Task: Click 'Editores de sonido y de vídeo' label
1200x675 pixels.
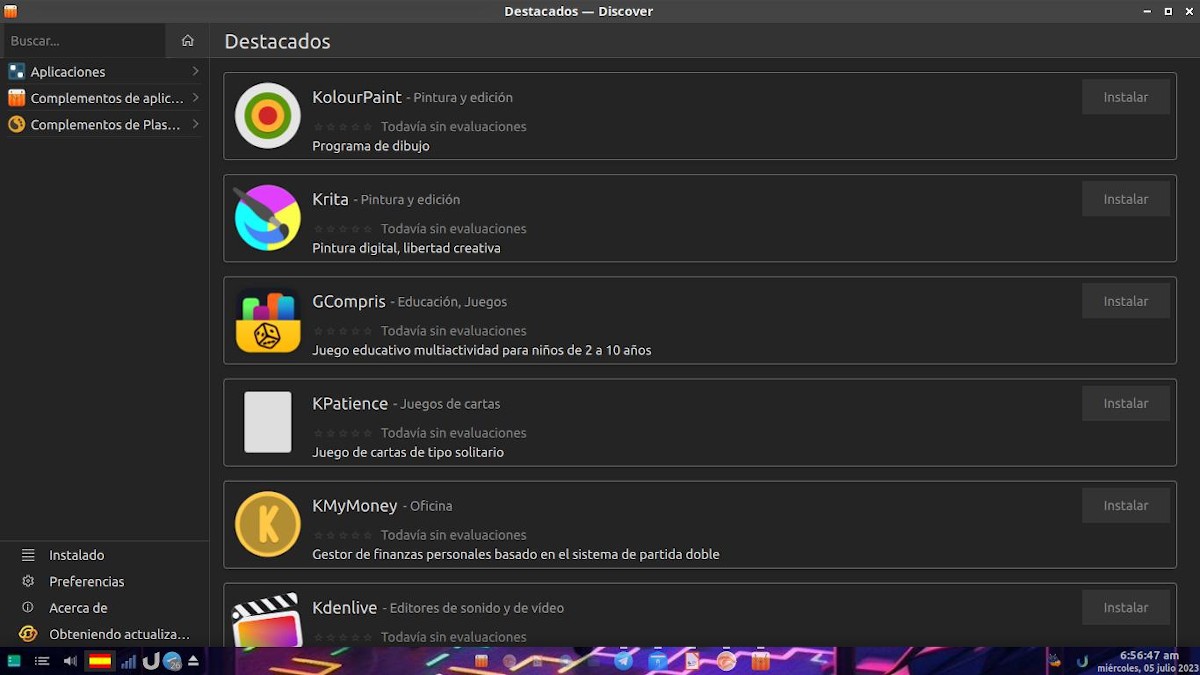Action: coord(477,608)
